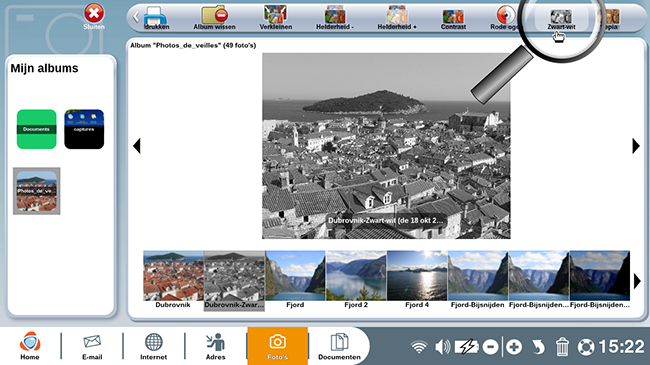Select Album wissen in toolbar
The image size is (650, 365).
point(214,18)
